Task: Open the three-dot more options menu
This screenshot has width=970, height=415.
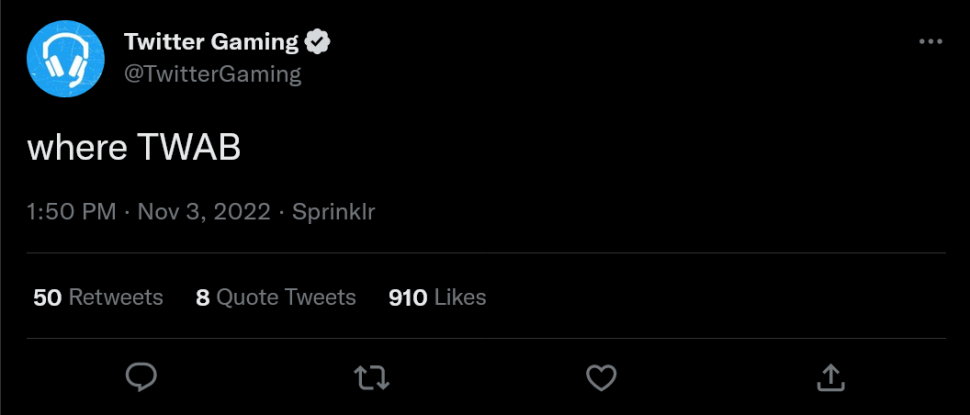Action: pos(930,42)
